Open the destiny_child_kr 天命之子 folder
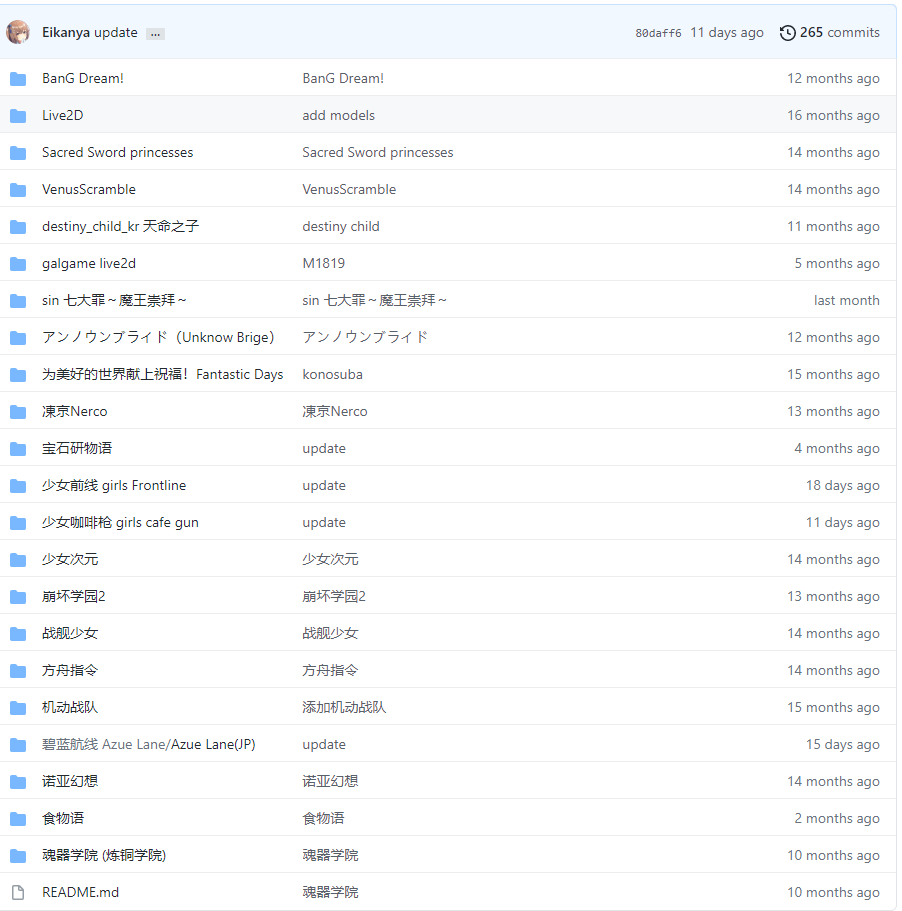The image size is (902, 911). [120, 227]
